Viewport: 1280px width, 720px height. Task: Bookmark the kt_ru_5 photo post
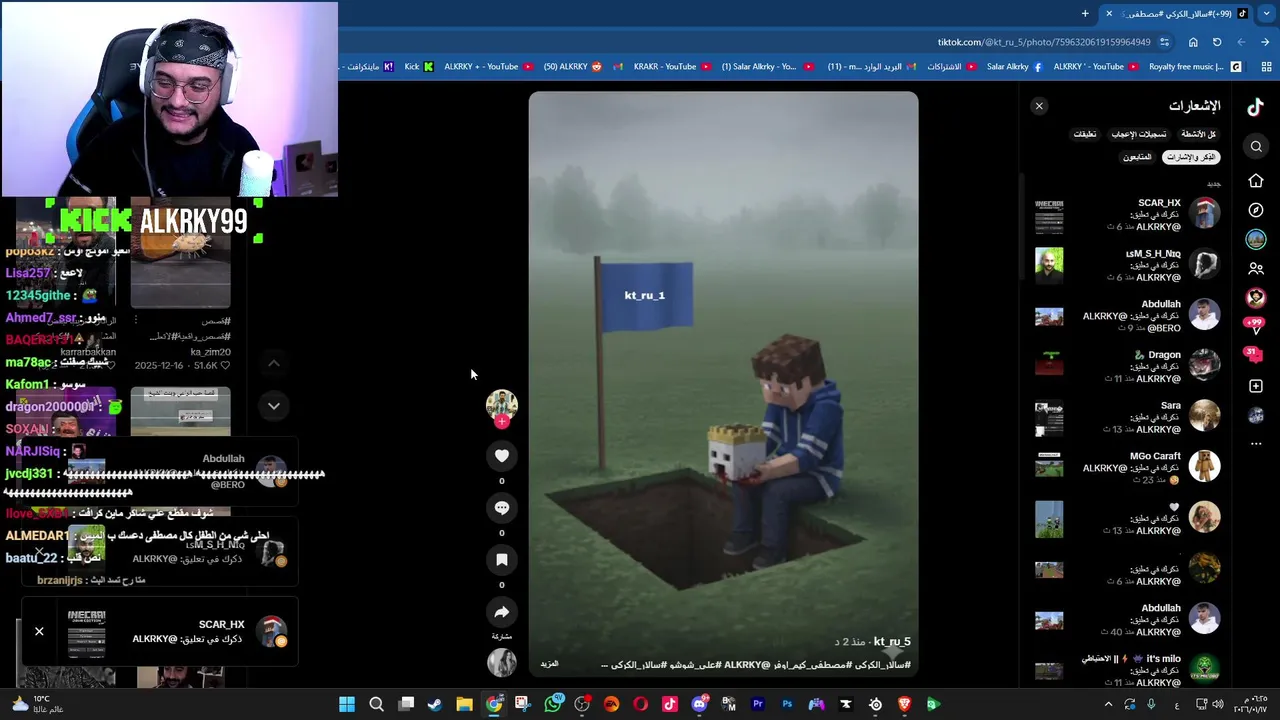(x=502, y=560)
